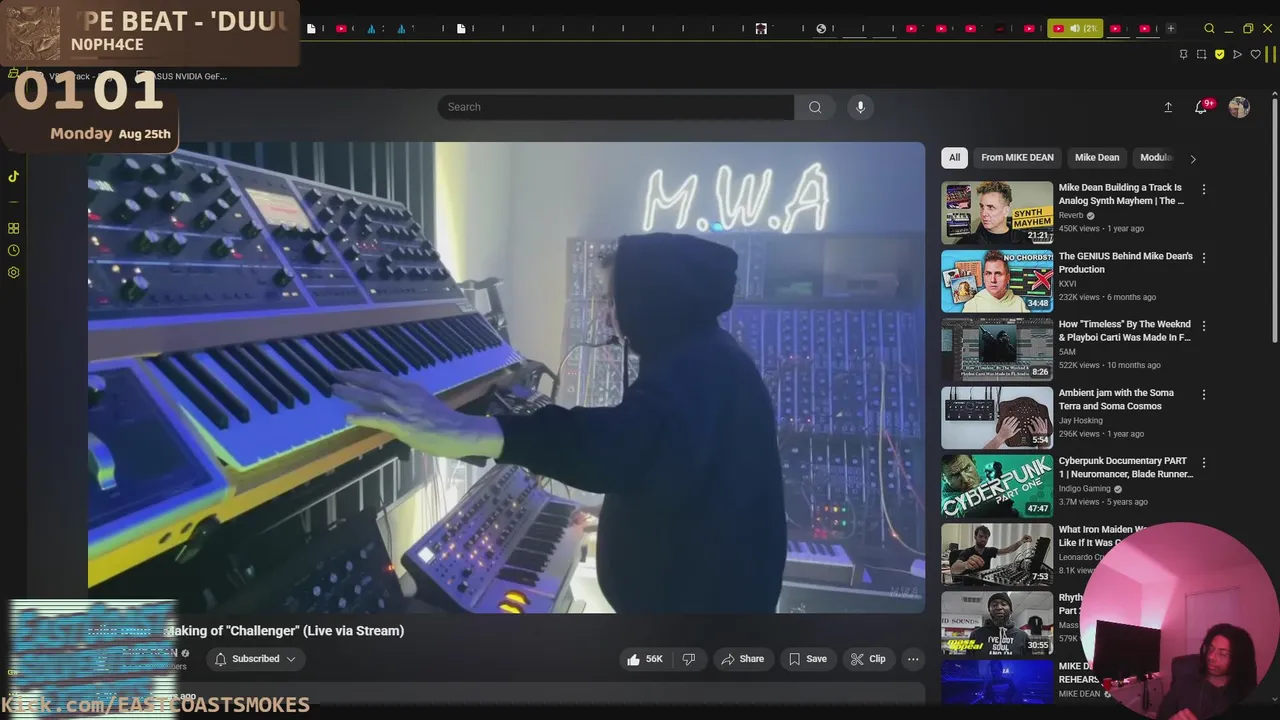The height and width of the screenshot is (720, 1280).
Task: Click the Clip button
Action: (868, 659)
